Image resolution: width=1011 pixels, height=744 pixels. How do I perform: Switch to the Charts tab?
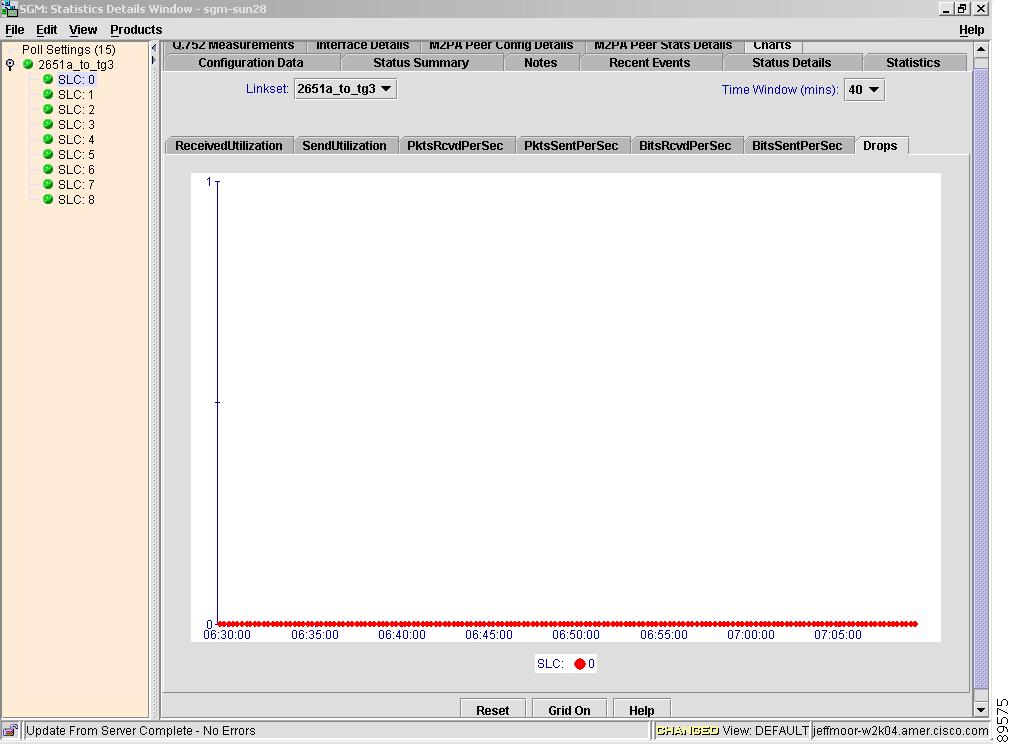(x=772, y=46)
